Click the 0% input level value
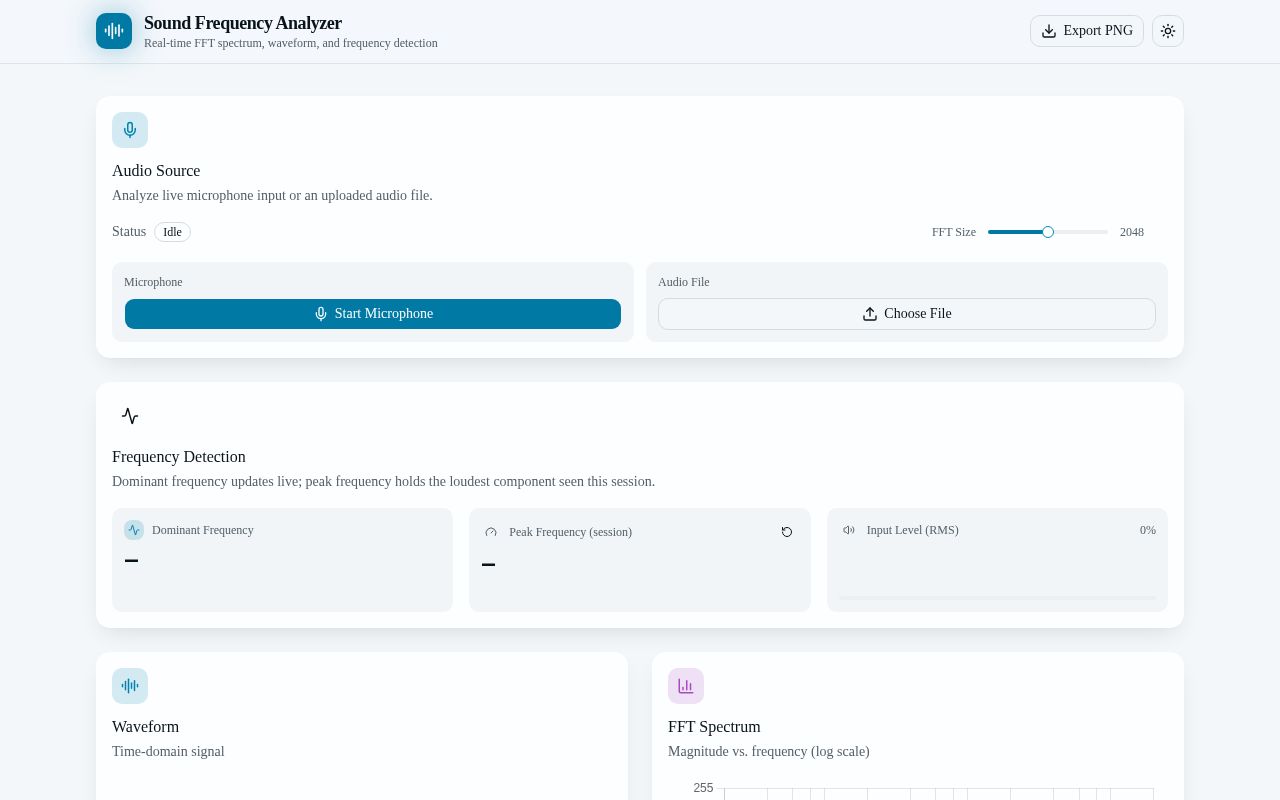Screen dimensions: 1280x800 pyautogui.click(x=1148, y=530)
